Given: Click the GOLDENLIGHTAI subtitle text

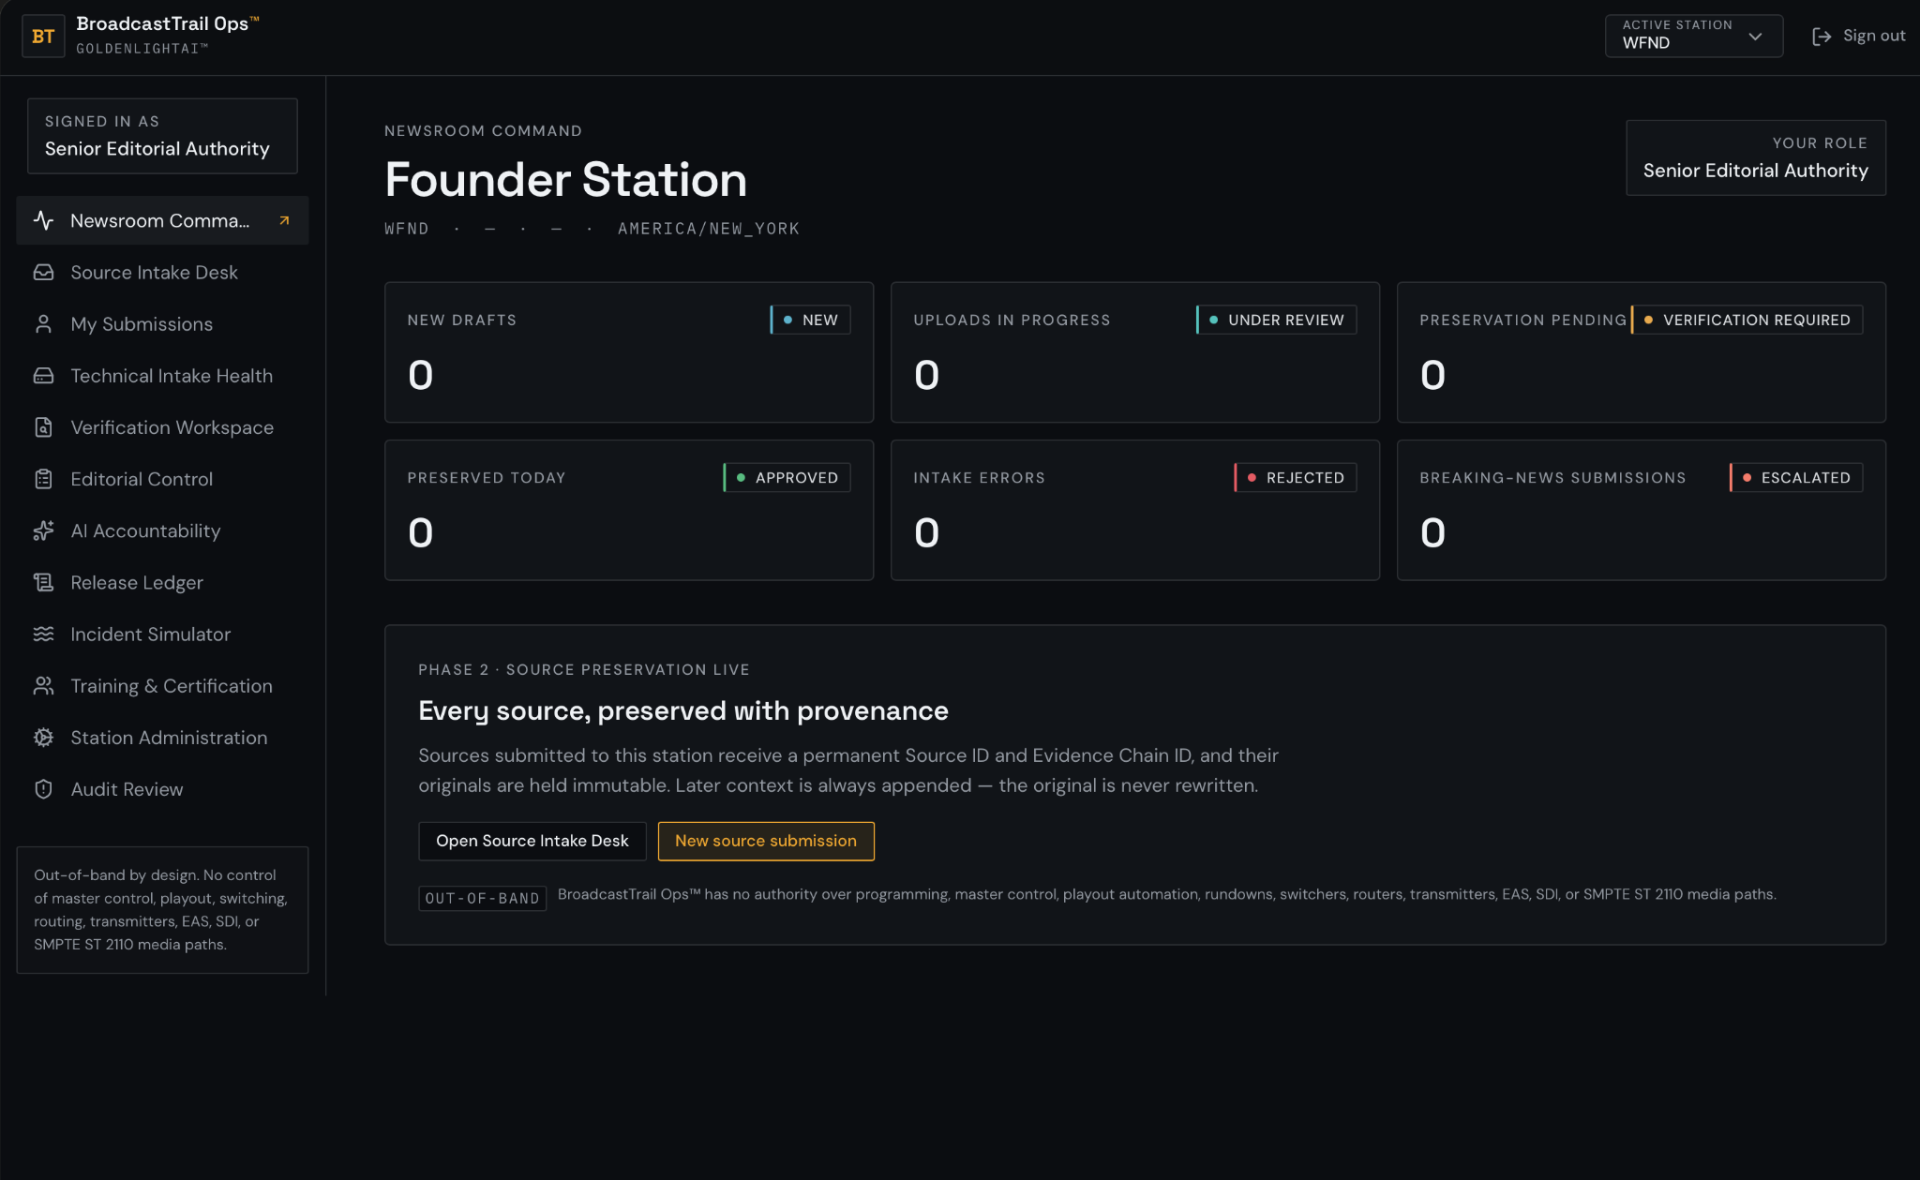Looking at the screenshot, I should pos(142,49).
